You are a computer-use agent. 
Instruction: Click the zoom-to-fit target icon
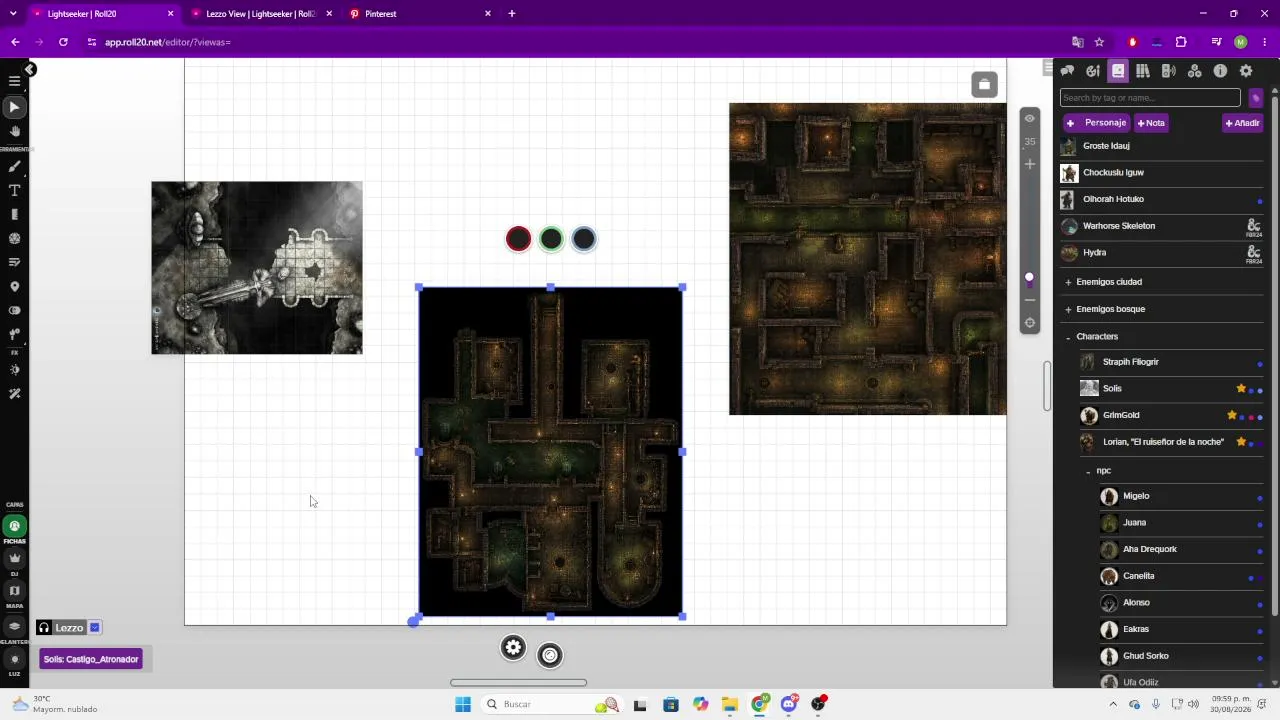click(x=1030, y=323)
